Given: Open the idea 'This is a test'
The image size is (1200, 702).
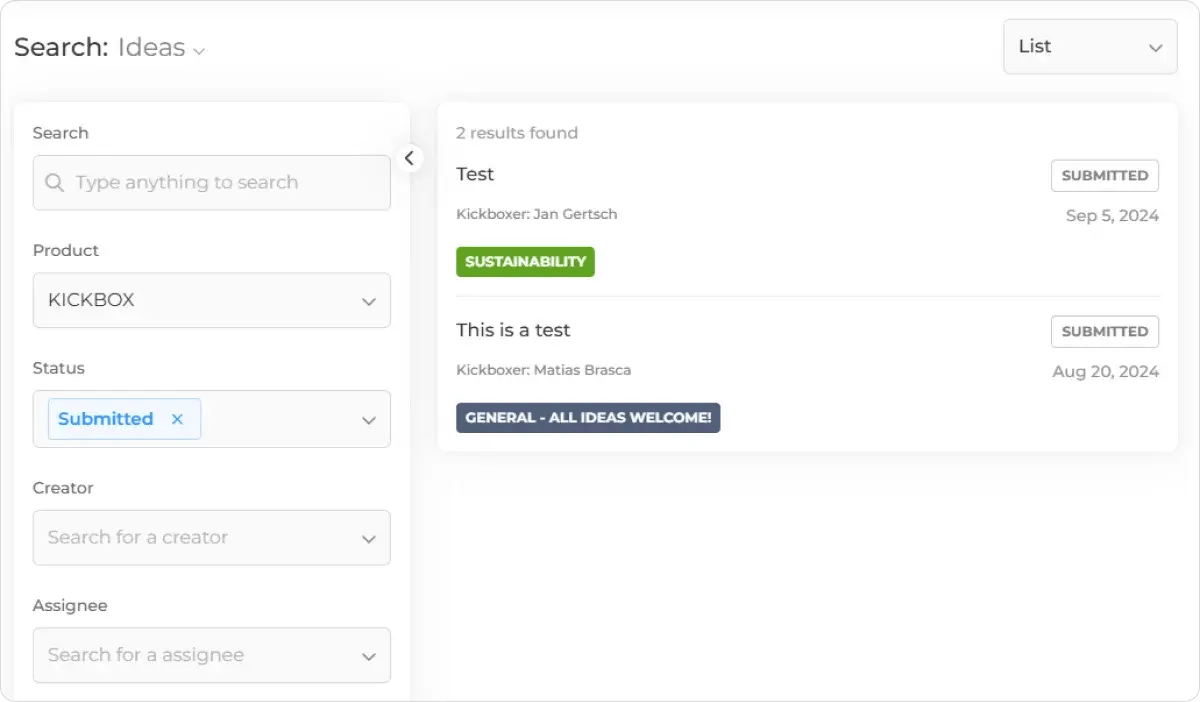Looking at the screenshot, I should pos(513,330).
